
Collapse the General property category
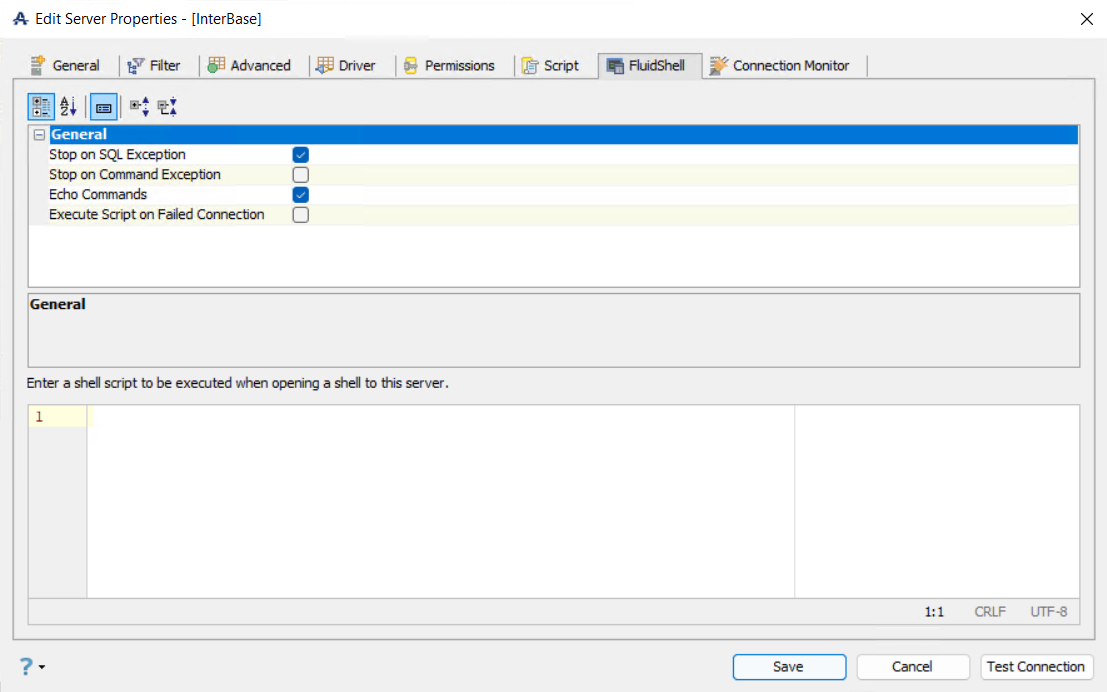(x=39, y=135)
